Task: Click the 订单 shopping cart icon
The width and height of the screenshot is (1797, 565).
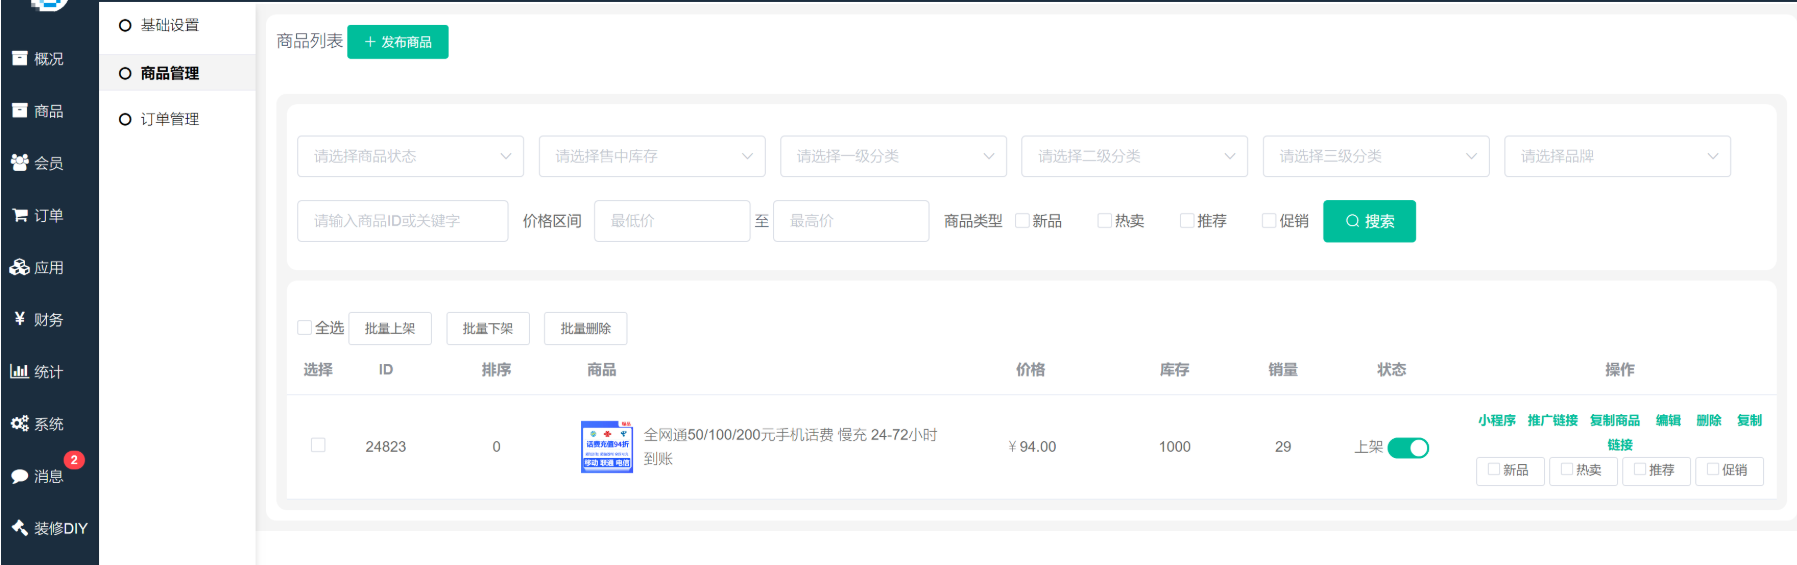Action: [x=20, y=215]
